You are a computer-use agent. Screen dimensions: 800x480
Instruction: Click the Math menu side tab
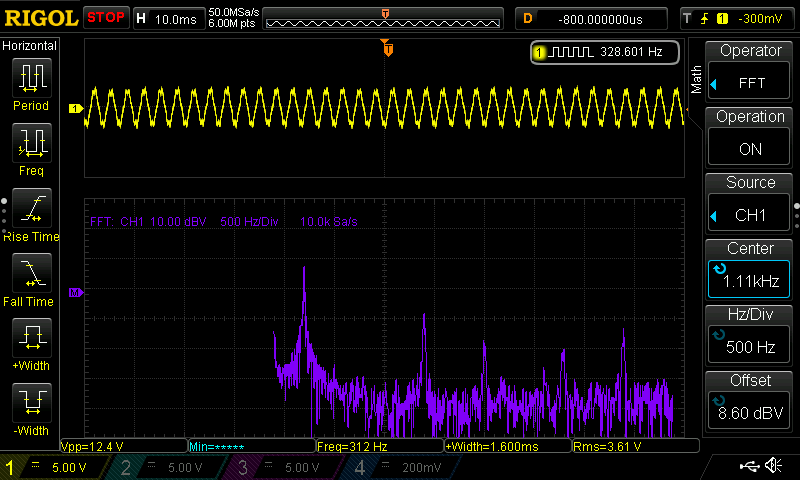[696, 78]
